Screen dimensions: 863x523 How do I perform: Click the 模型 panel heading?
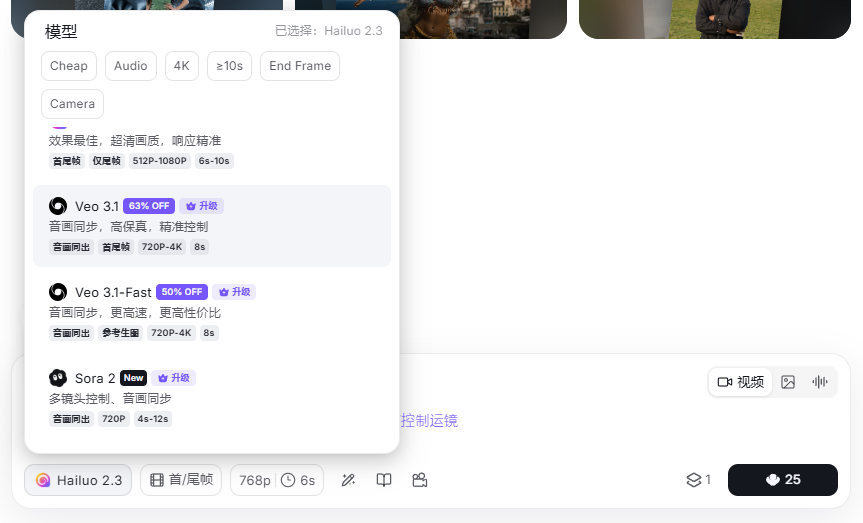tap(61, 31)
